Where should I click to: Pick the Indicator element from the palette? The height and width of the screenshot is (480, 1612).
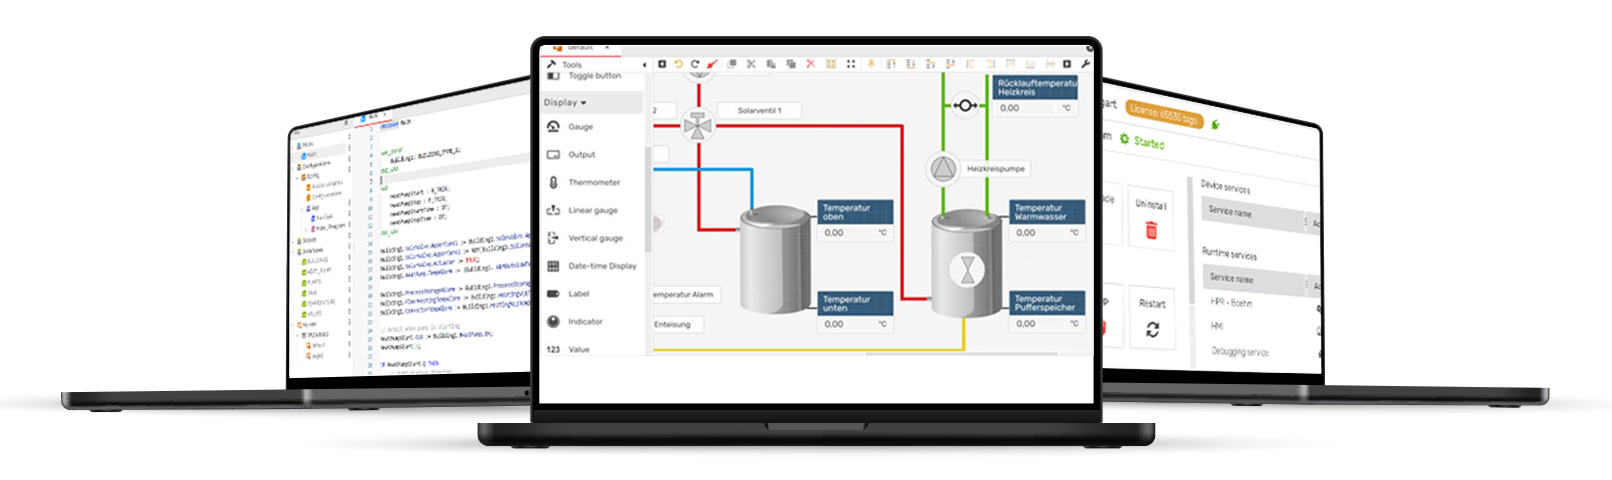tap(584, 322)
